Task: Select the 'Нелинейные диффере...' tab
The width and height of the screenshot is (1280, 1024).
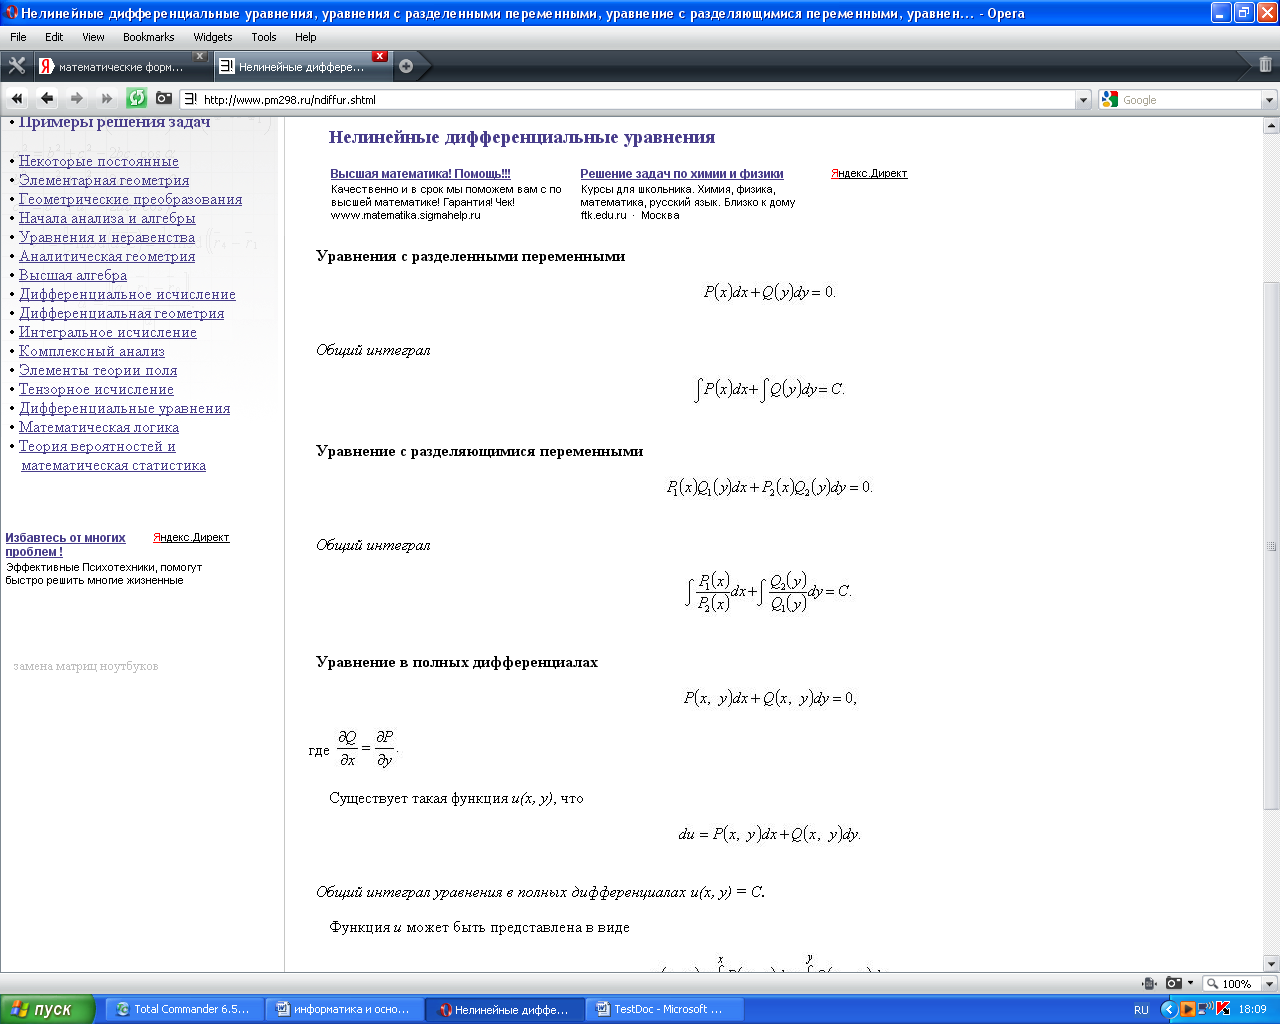Action: [302, 67]
